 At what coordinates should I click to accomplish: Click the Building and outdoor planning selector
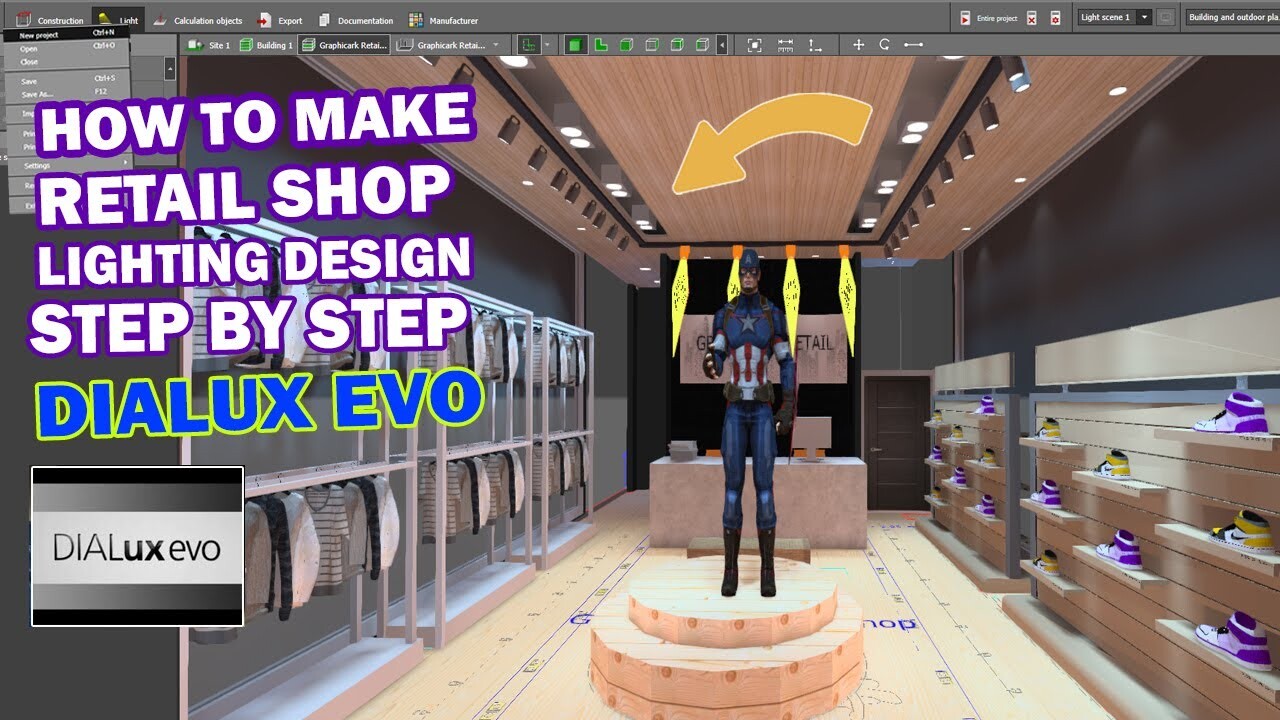click(x=1230, y=17)
